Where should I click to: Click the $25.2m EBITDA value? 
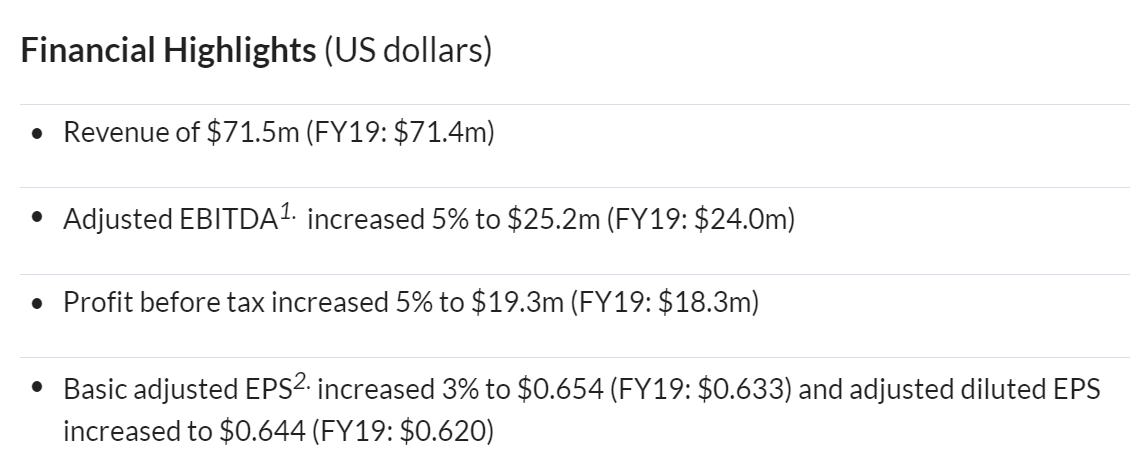pos(553,219)
